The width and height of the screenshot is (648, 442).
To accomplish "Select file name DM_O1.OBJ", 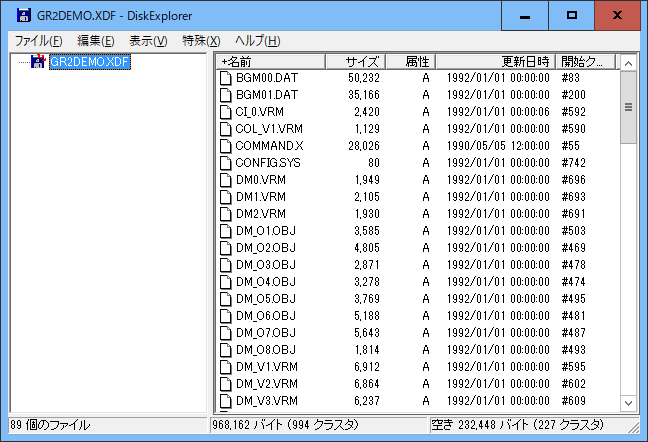I will tap(266, 231).
